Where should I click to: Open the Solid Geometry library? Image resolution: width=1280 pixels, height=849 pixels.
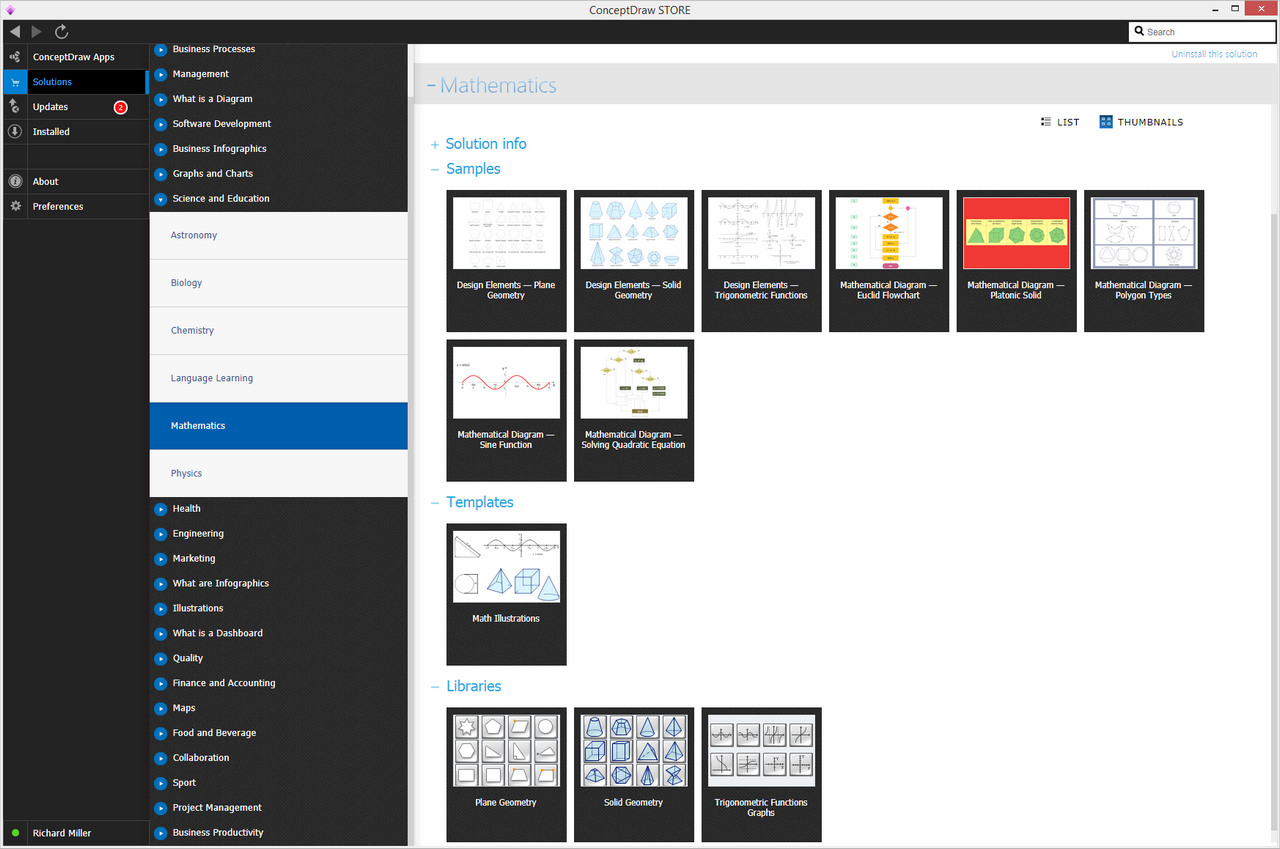633,775
